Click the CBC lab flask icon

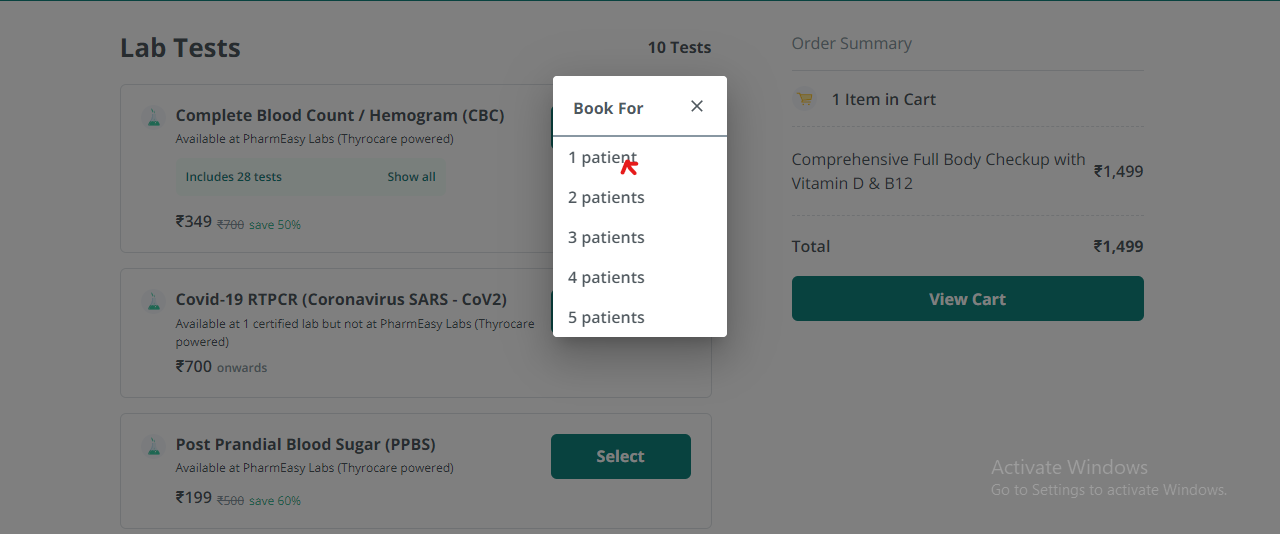[153, 117]
